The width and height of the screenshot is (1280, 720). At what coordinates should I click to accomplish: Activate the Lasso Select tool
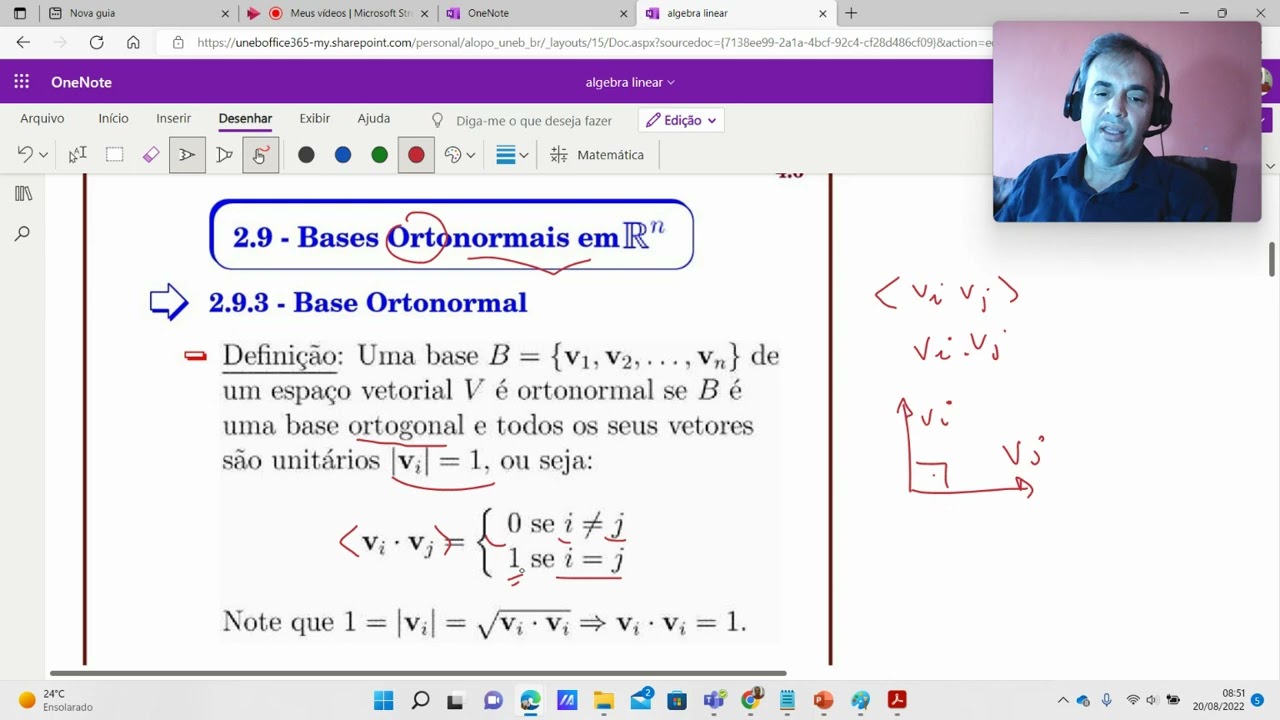pyautogui.click(x=77, y=155)
